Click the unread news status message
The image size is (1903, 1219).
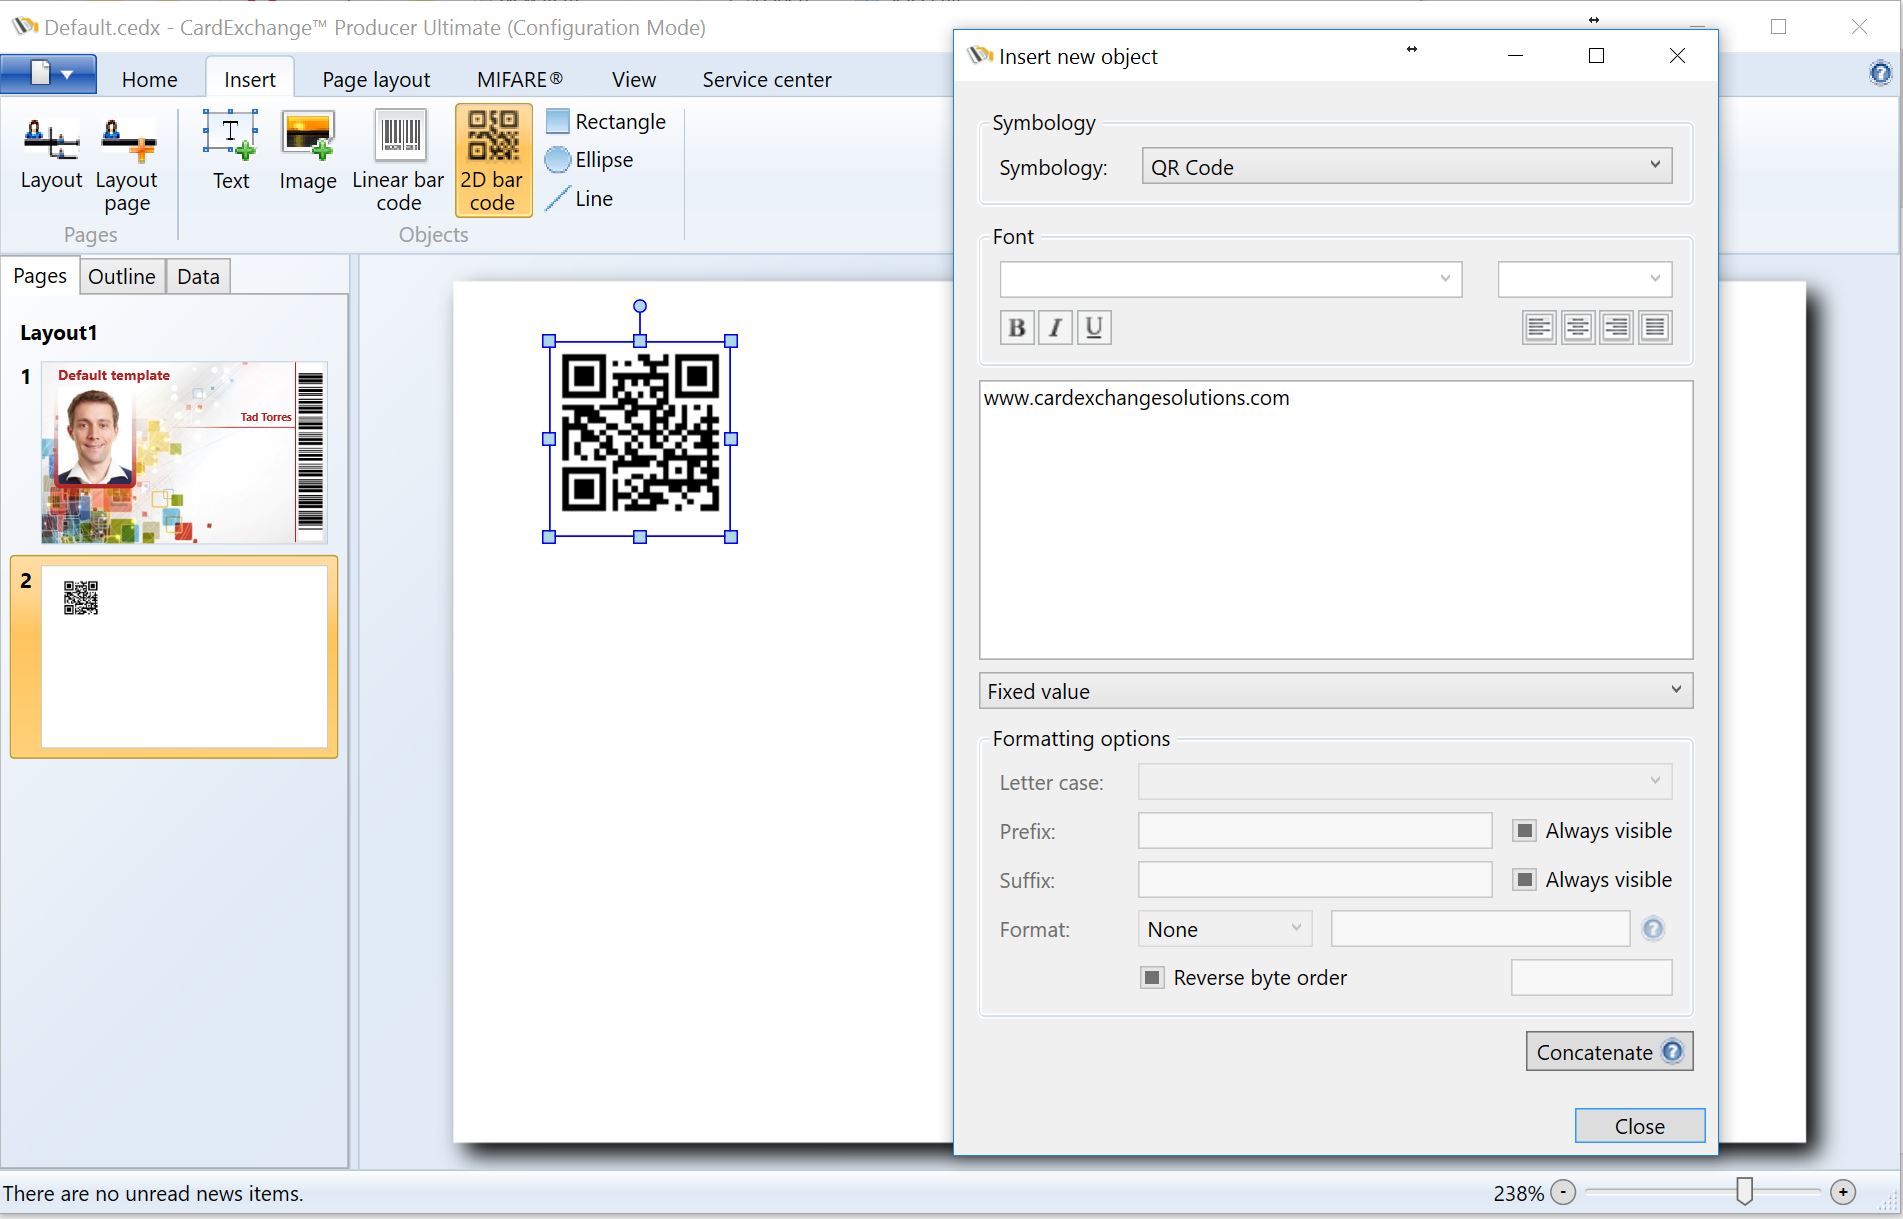coord(153,1193)
